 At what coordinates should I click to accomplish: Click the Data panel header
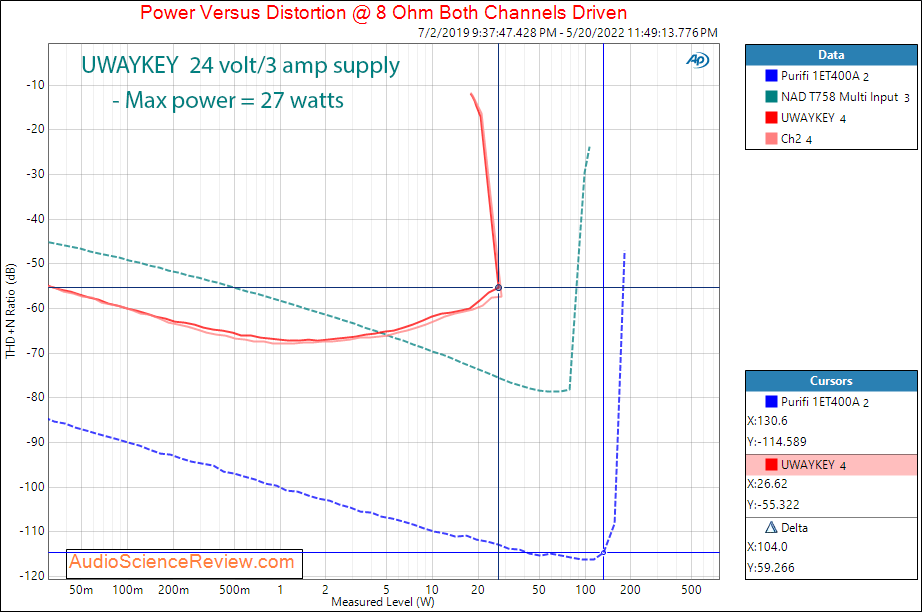point(831,55)
